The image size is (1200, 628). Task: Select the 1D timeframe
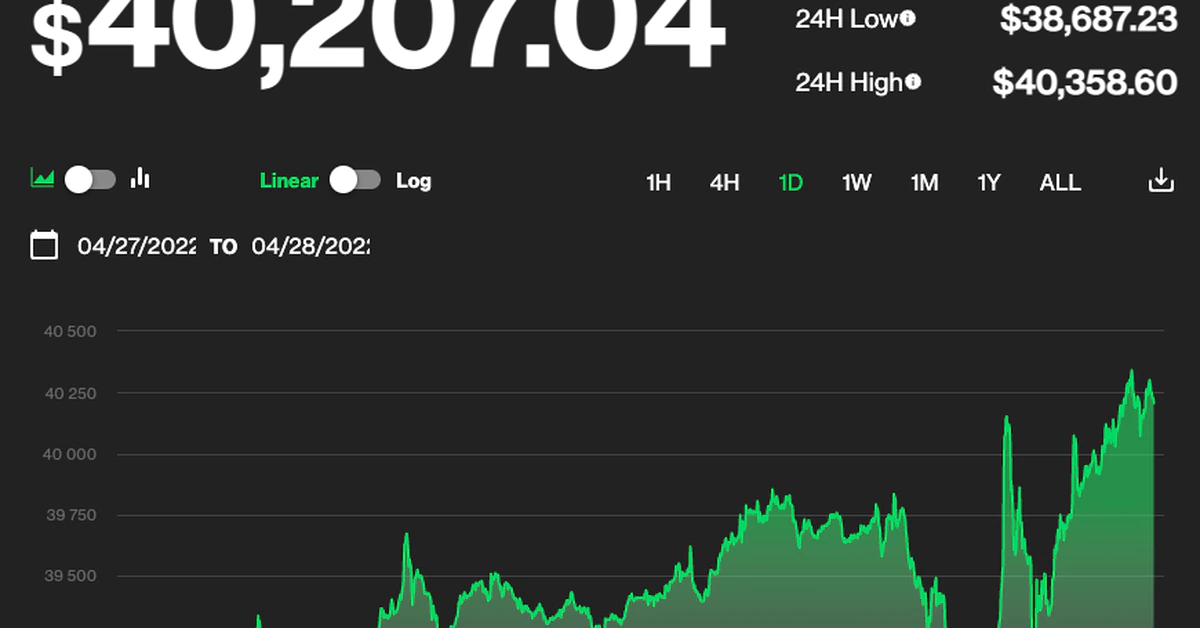coord(791,183)
